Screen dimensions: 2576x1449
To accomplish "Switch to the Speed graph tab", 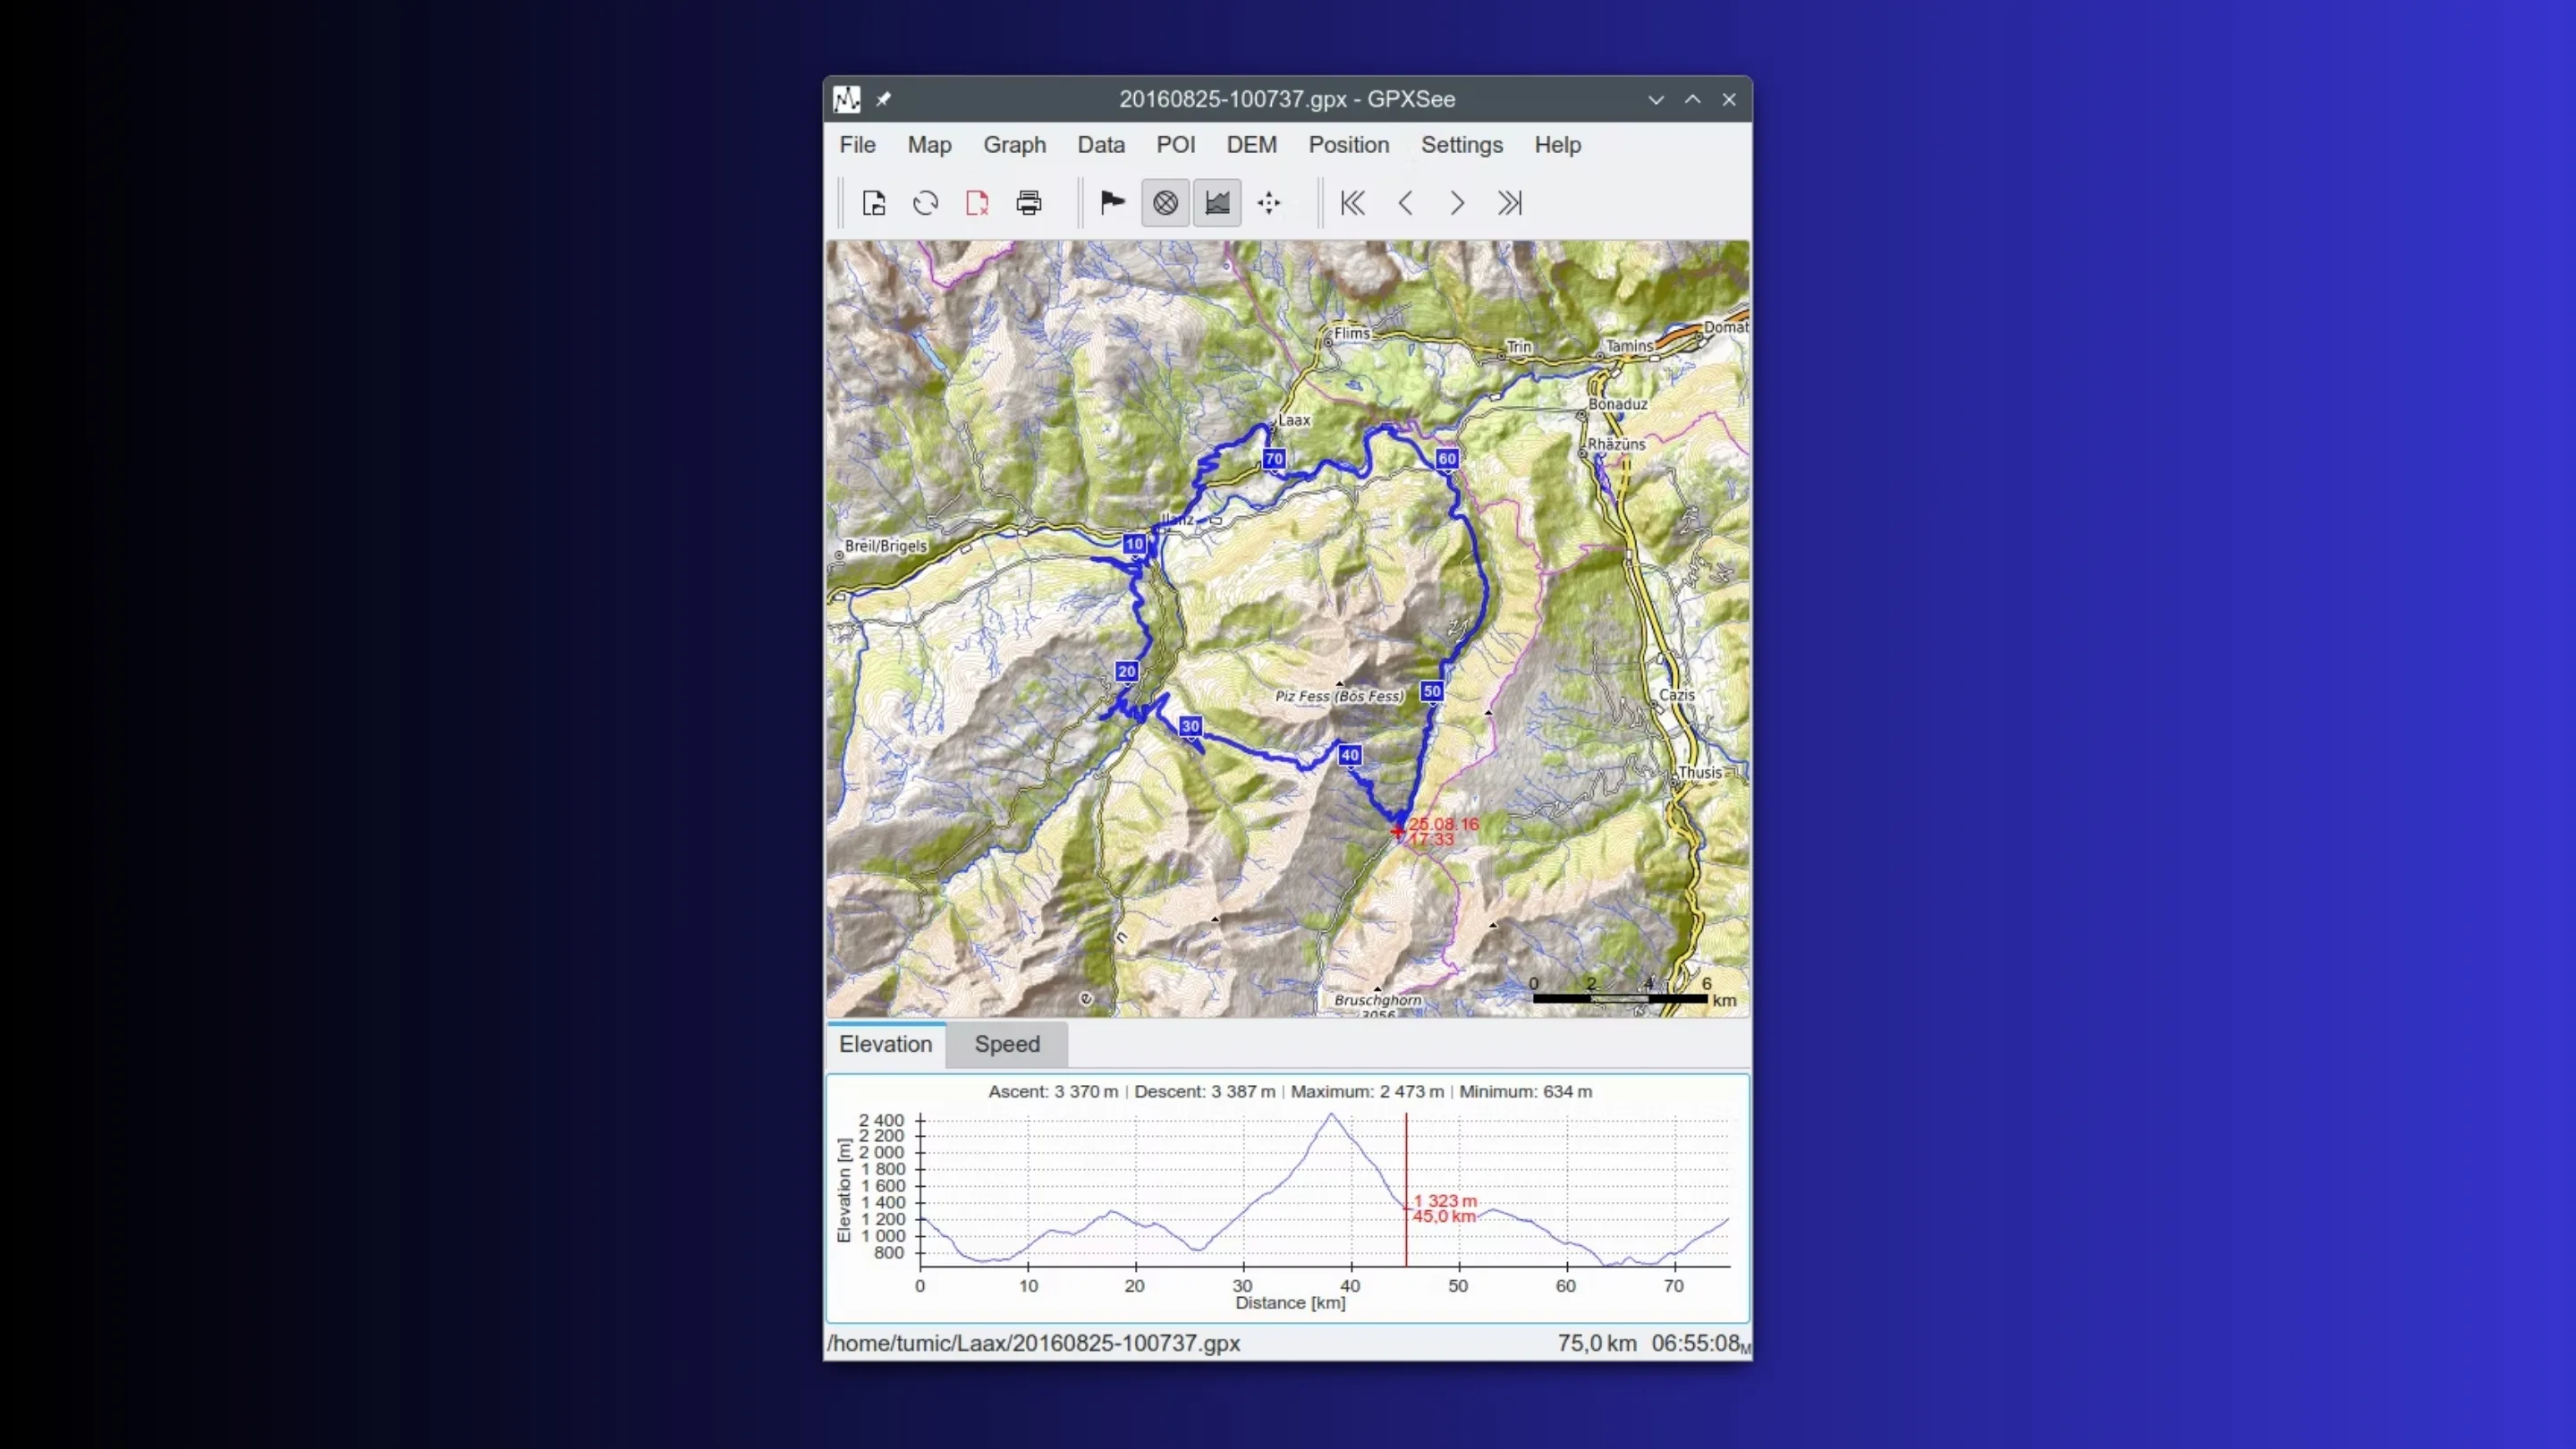I will click(x=1007, y=1044).
